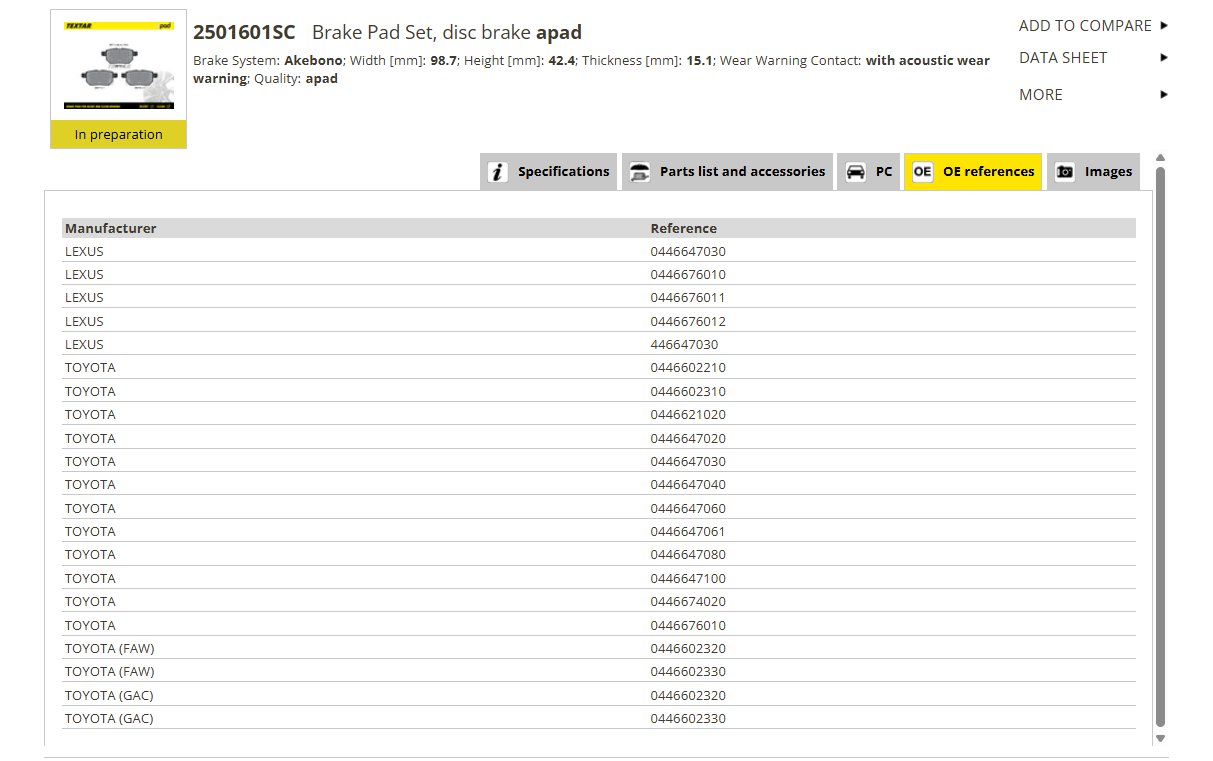Click the In preparation status label
The image size is (1213, 761).
[119, 135]
